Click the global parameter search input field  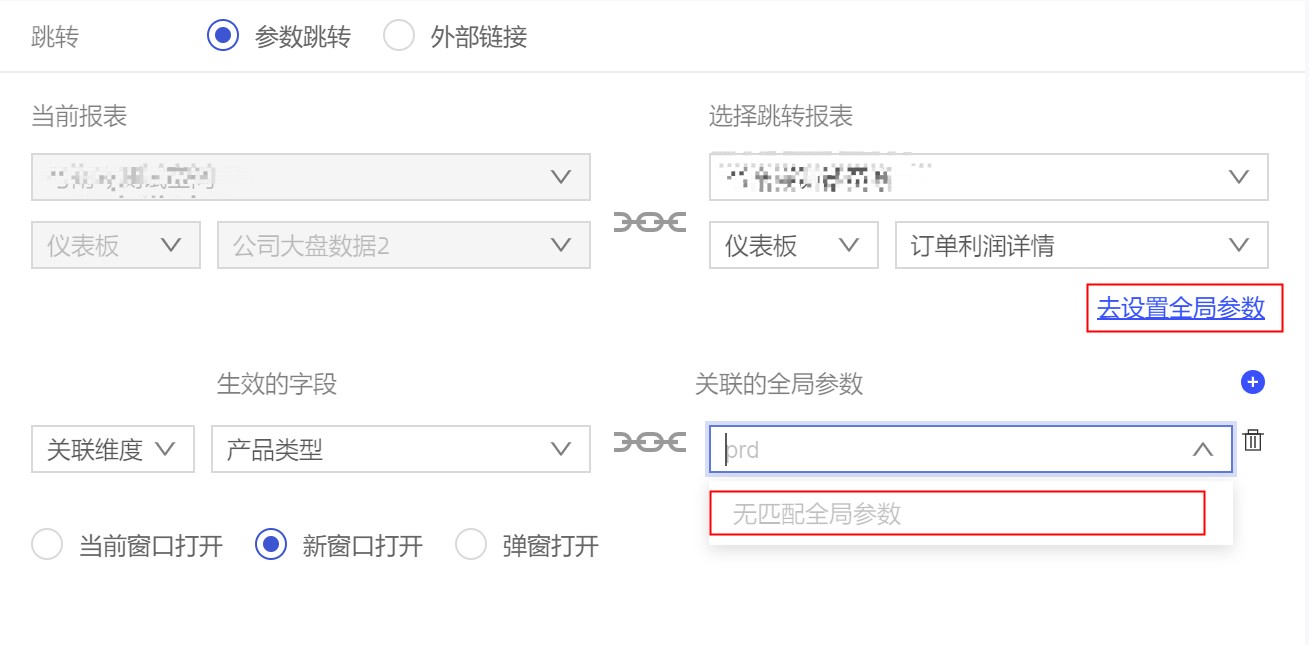click(x=950, y=450)
